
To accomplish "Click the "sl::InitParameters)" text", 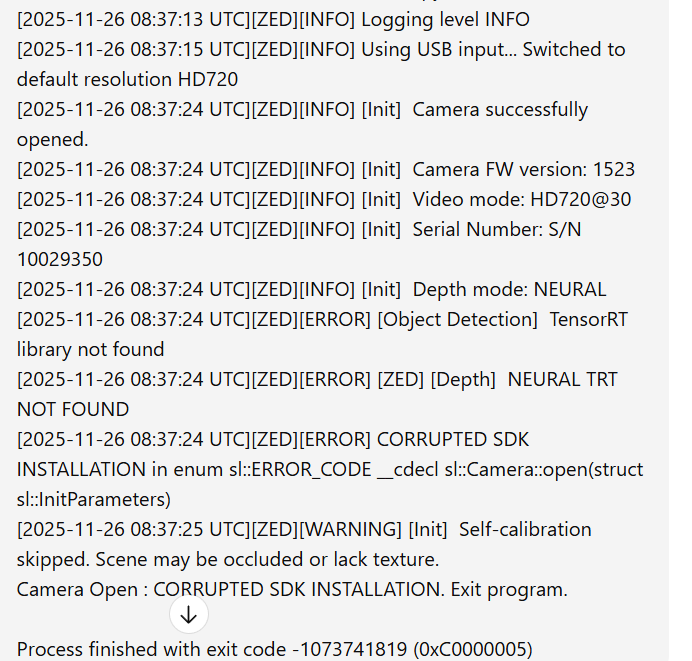I will pyautogui.click(x=94, y=499).
